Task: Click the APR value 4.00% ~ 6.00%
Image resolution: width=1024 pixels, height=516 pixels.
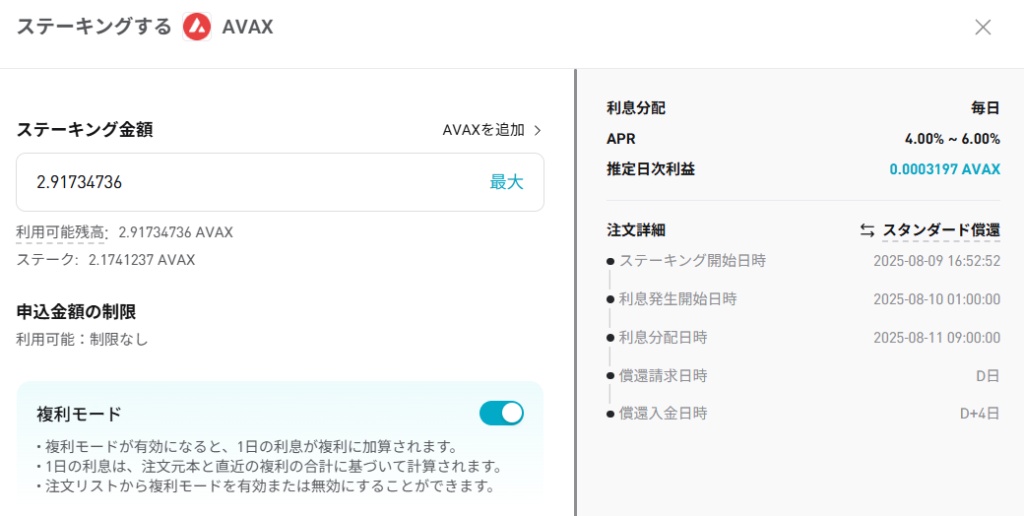Action: pos(952,139)
